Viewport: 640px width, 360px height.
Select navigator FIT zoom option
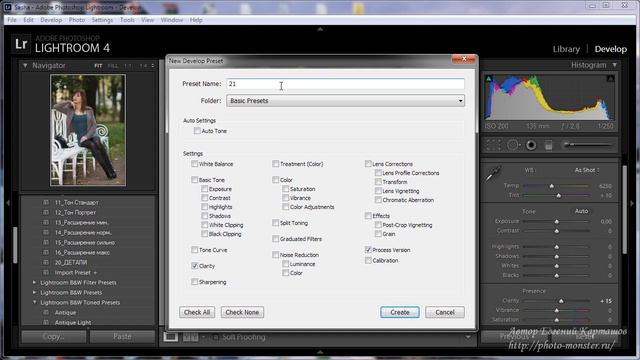pyautogui.click(x=98, y=65)
